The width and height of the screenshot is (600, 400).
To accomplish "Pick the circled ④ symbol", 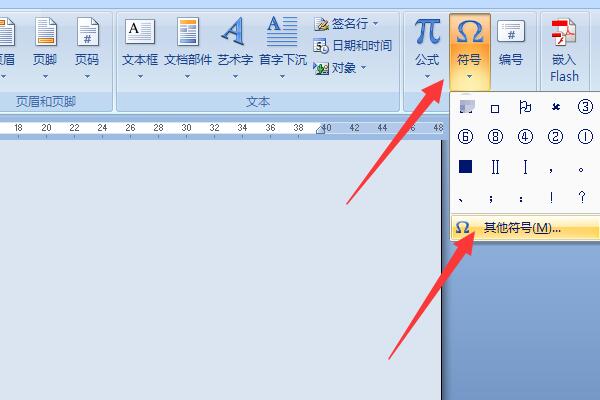I will tap(525, 137).
